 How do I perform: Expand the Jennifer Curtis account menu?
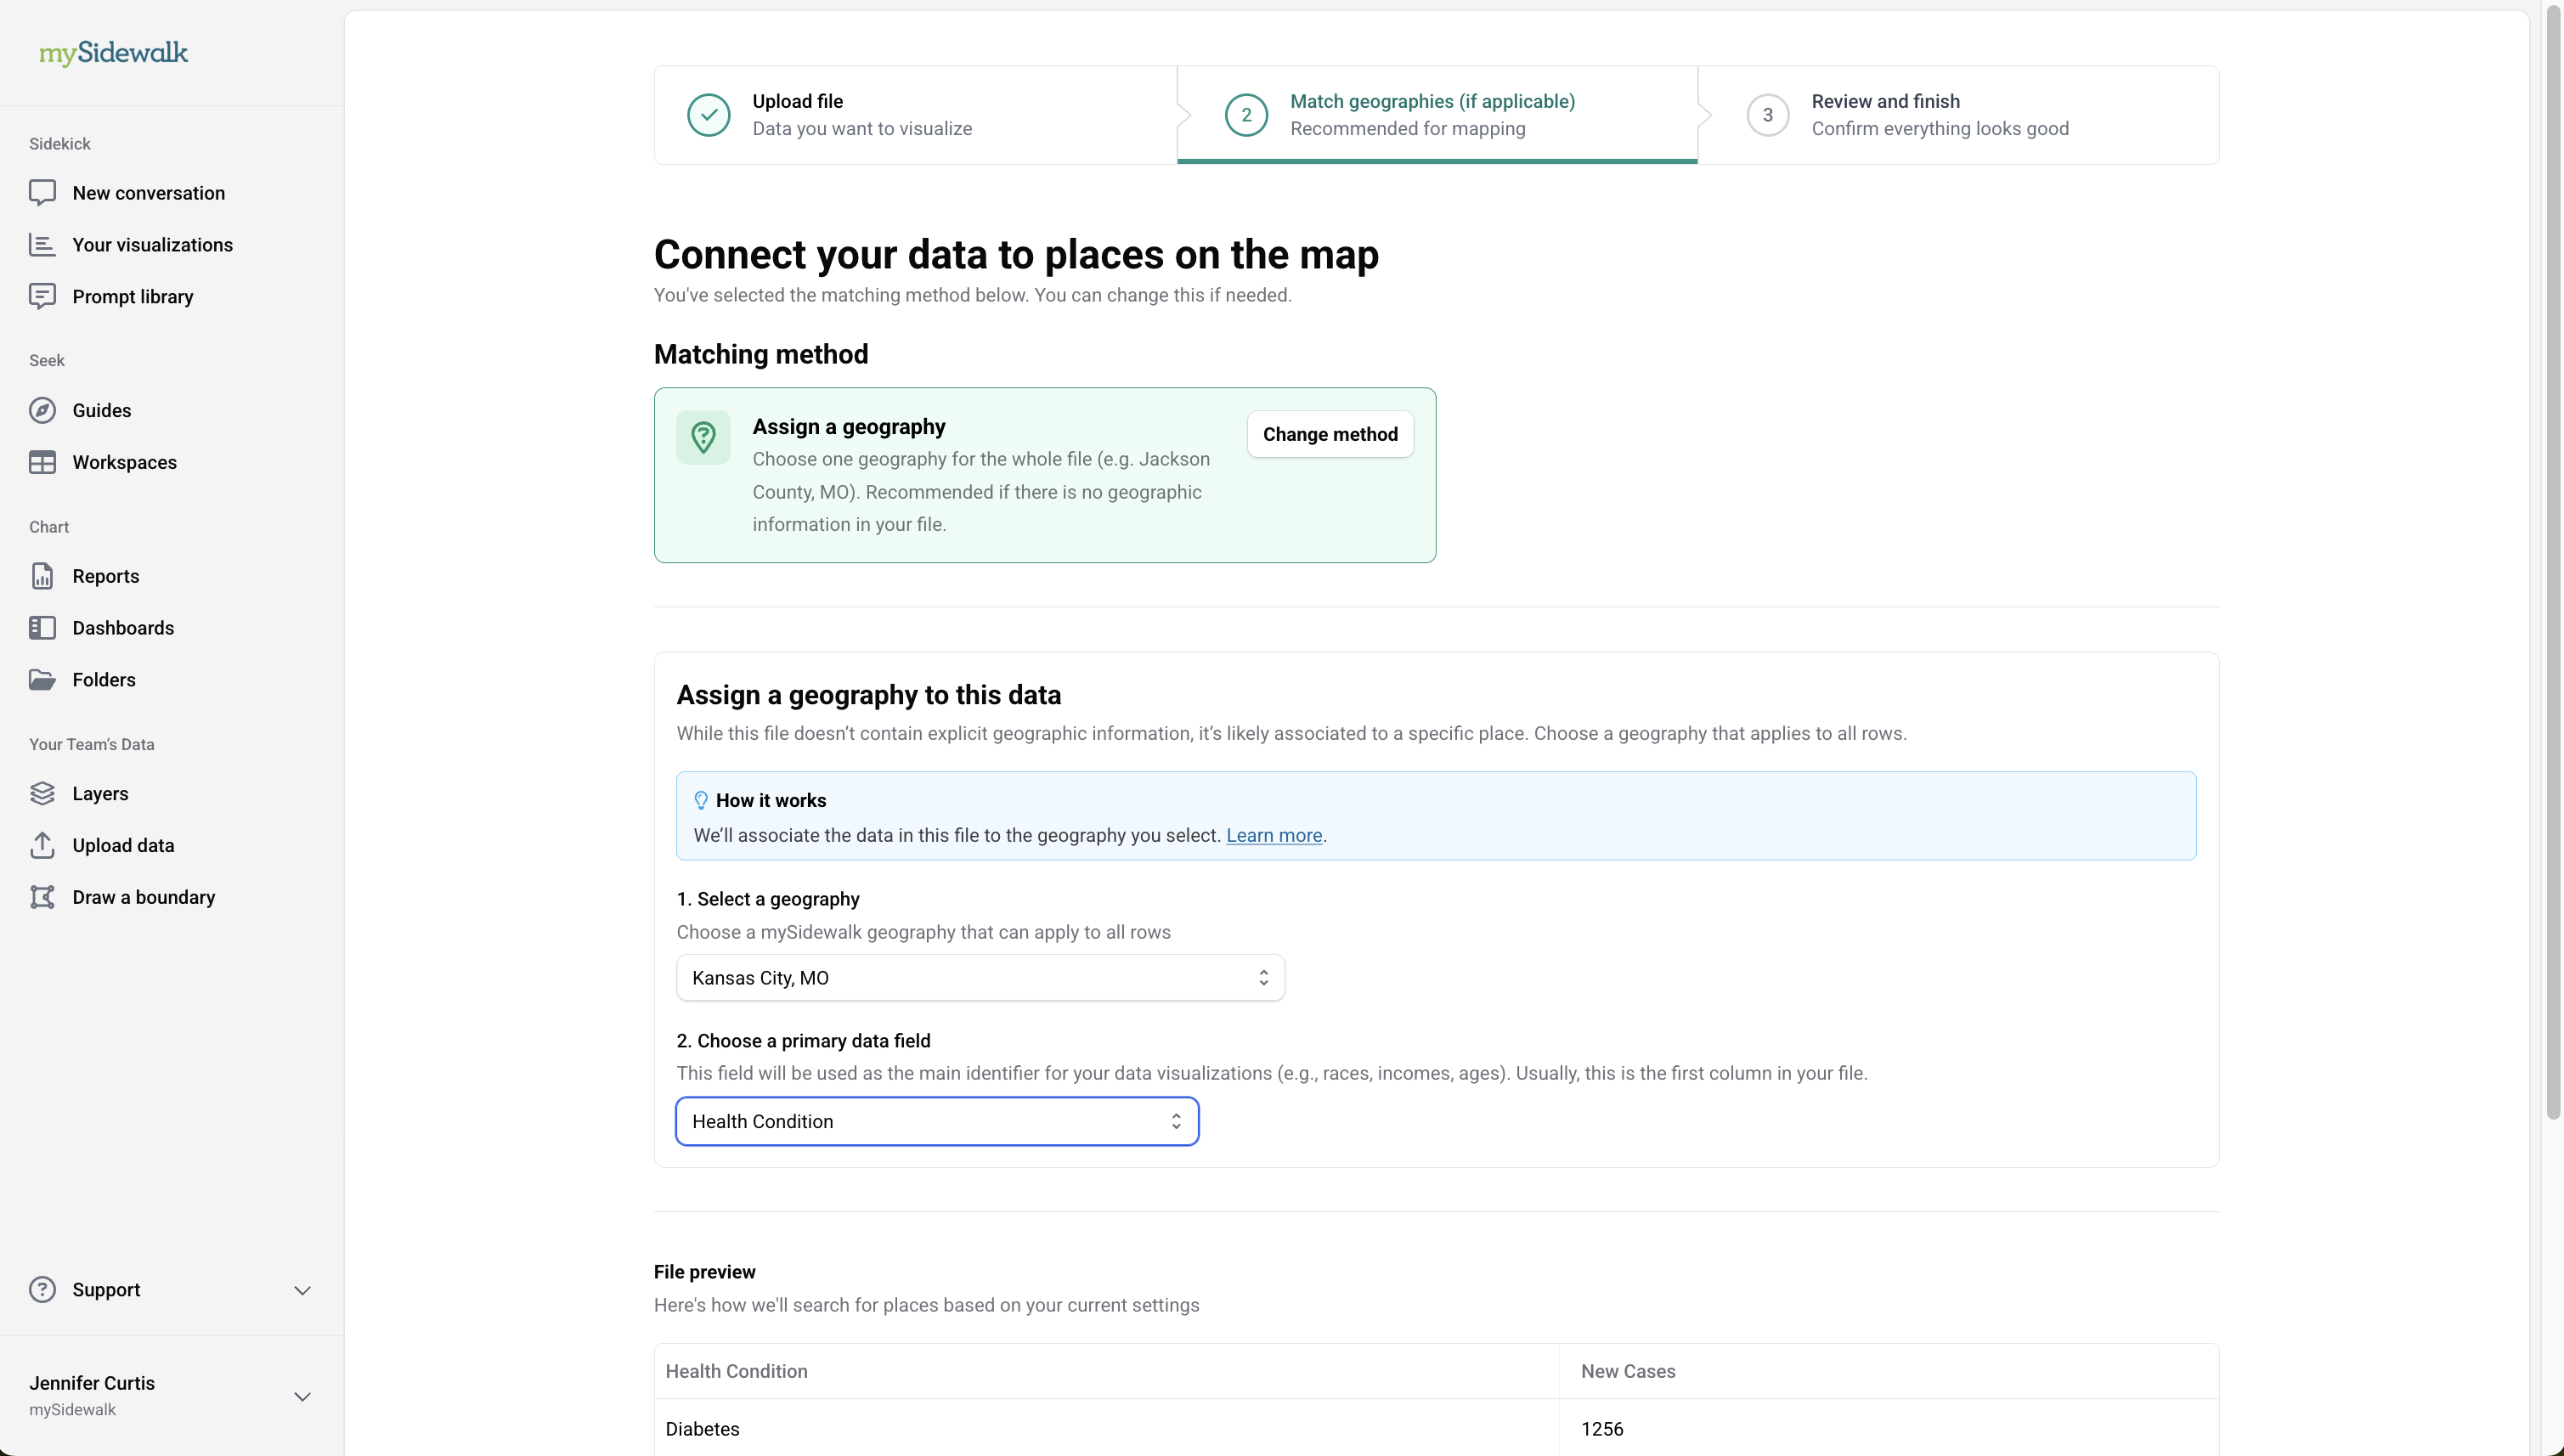click(x=302, y=1397)
